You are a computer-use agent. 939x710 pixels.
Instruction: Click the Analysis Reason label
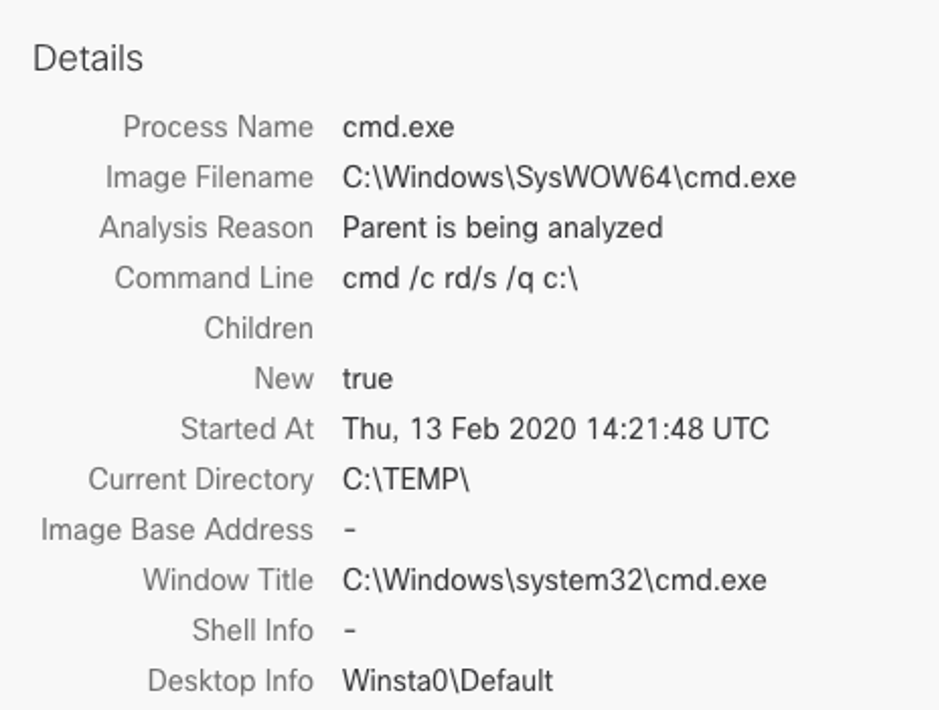click(x=206, y=228)
